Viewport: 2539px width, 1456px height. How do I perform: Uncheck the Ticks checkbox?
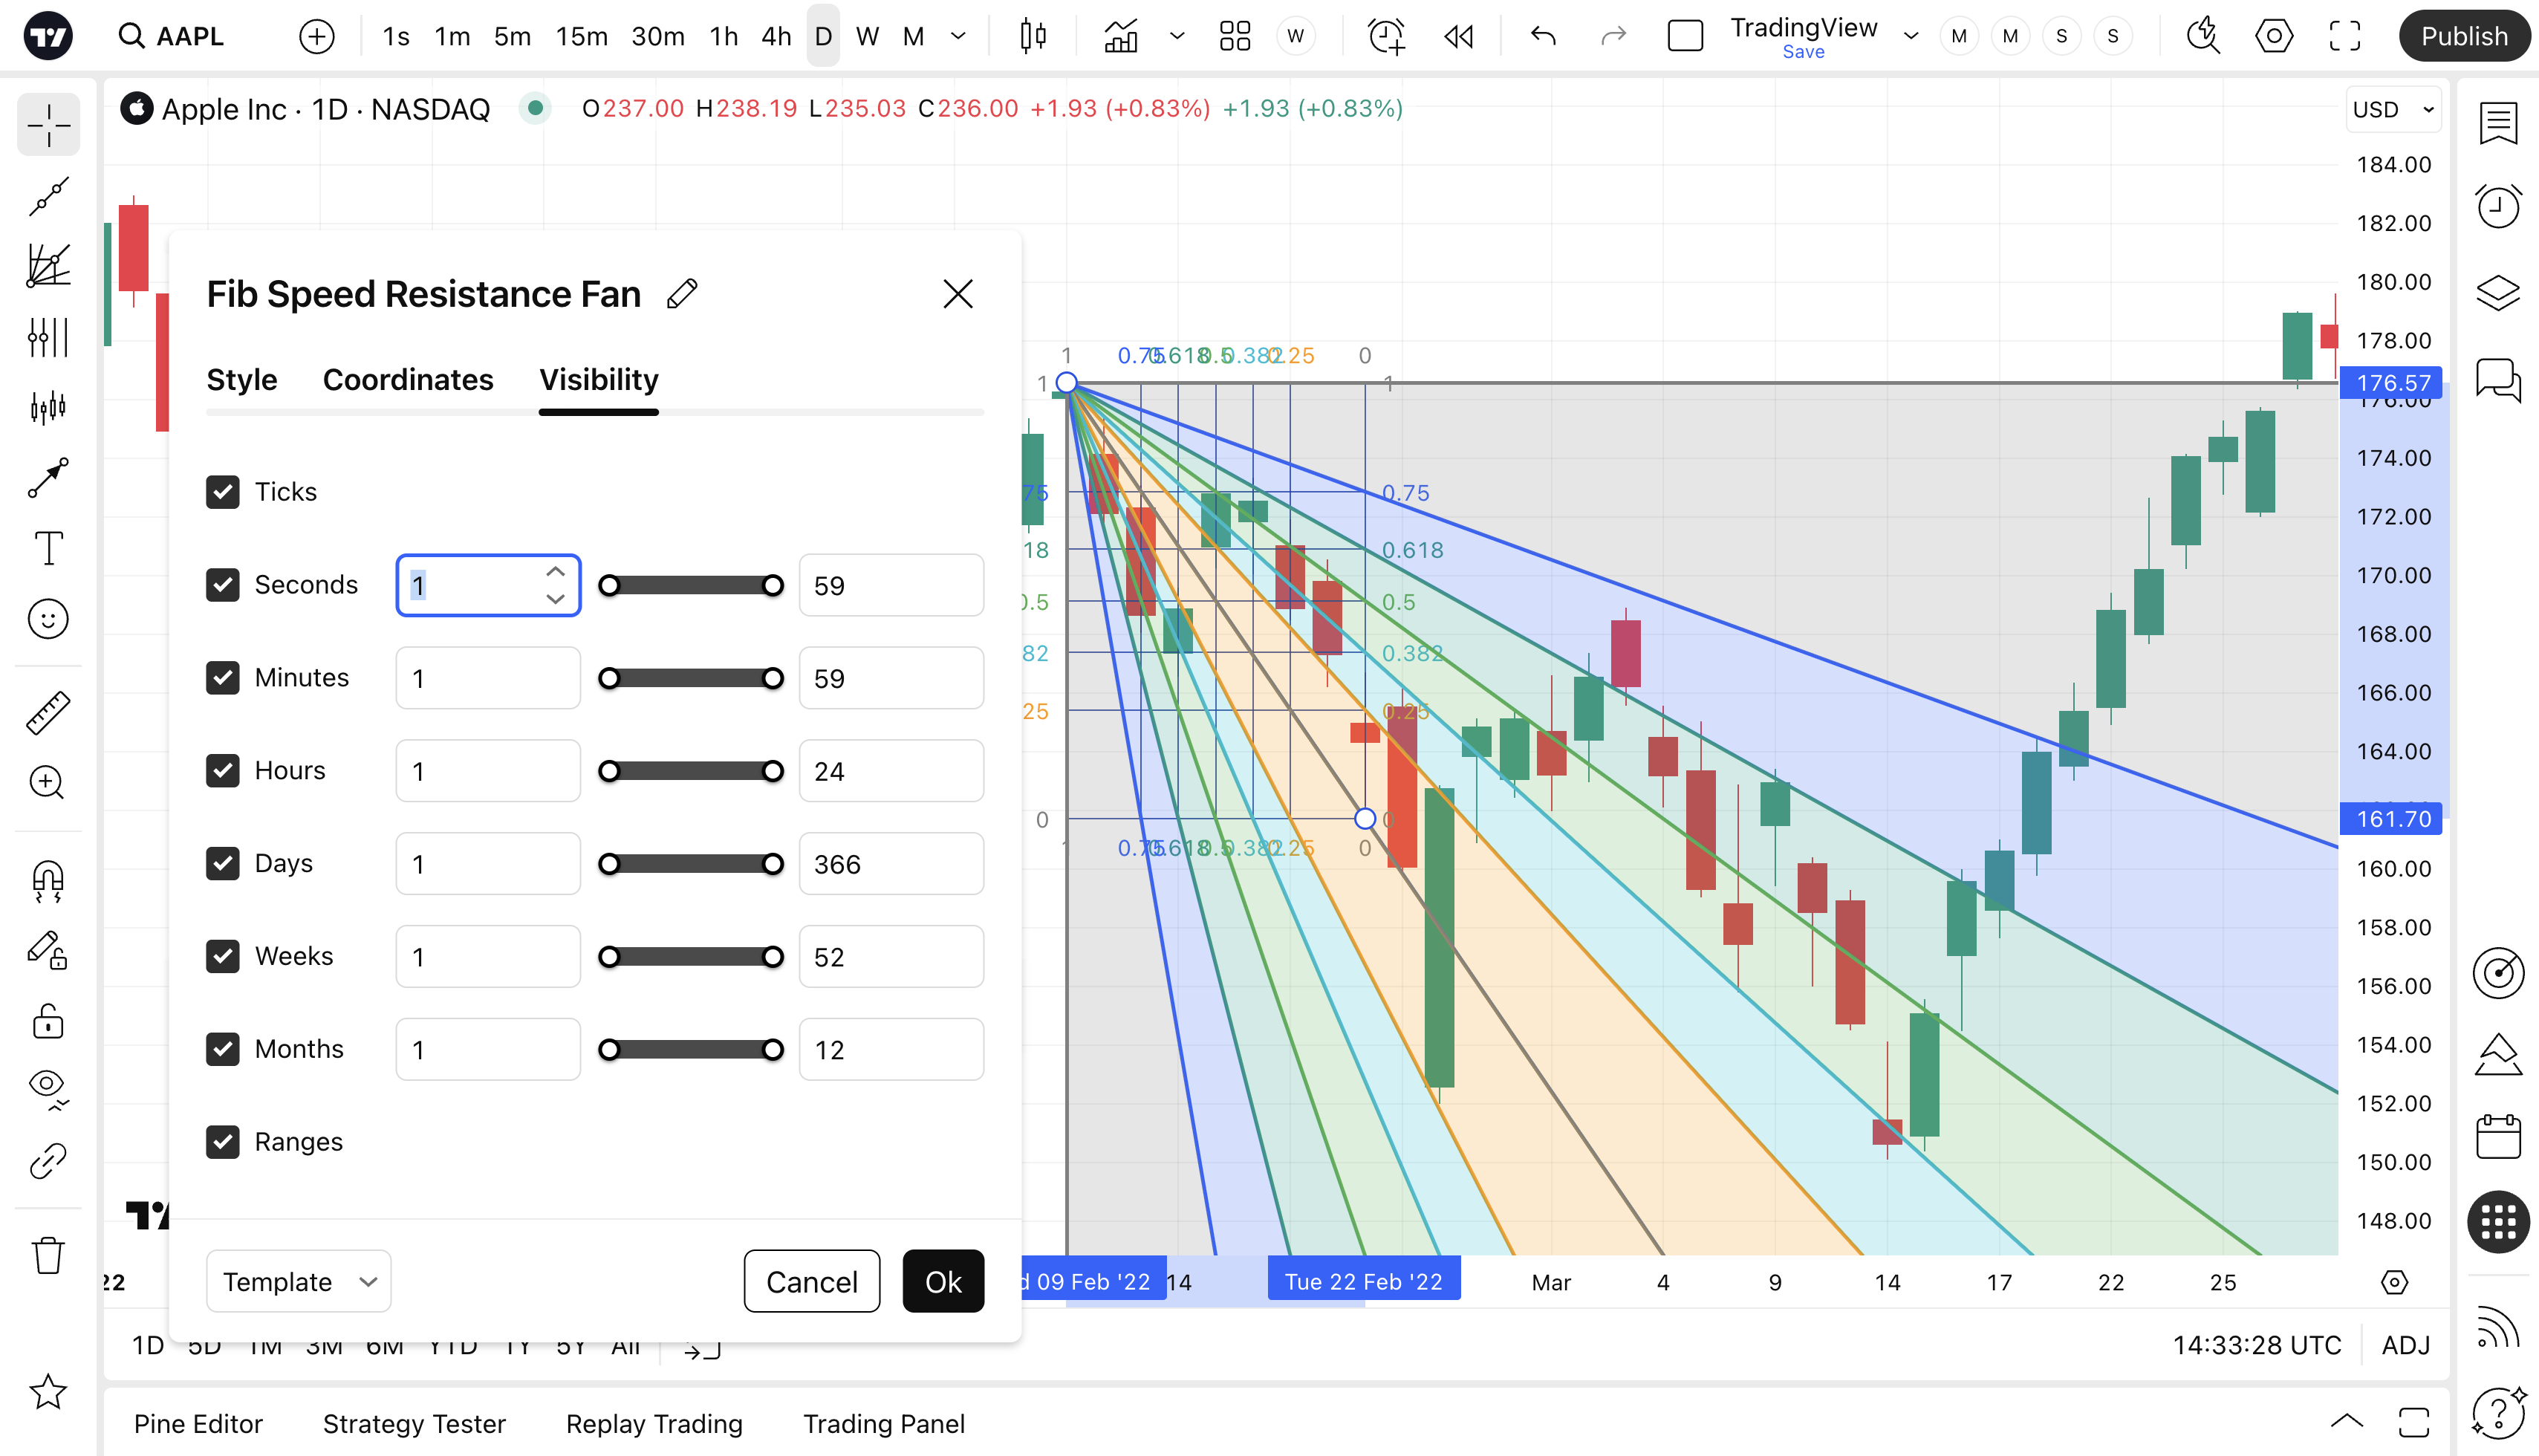(222, 492)
